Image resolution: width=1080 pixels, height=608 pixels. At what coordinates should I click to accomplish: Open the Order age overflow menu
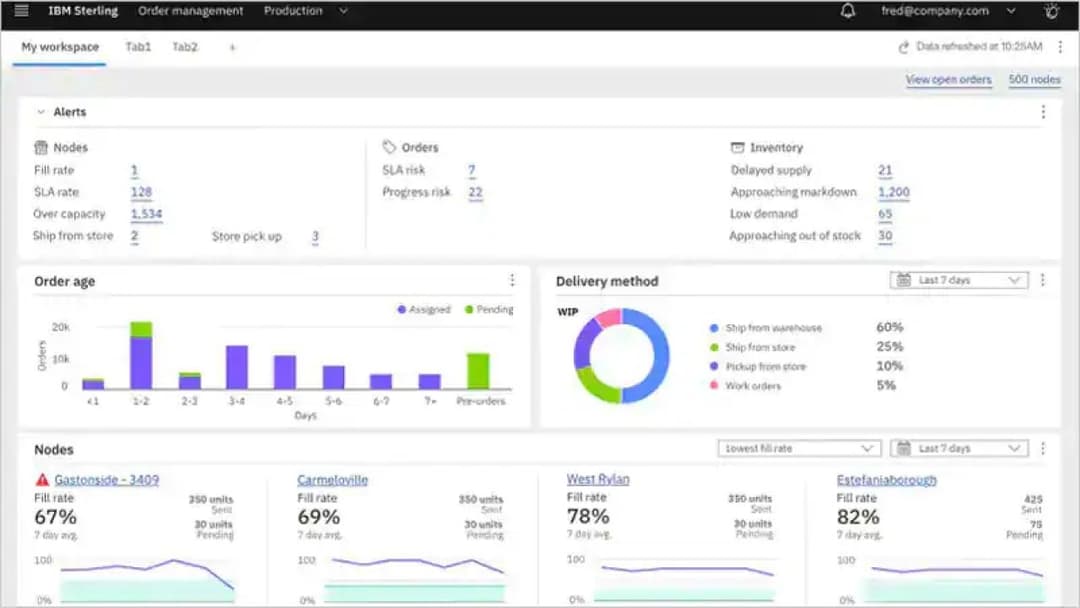[512, 281]
